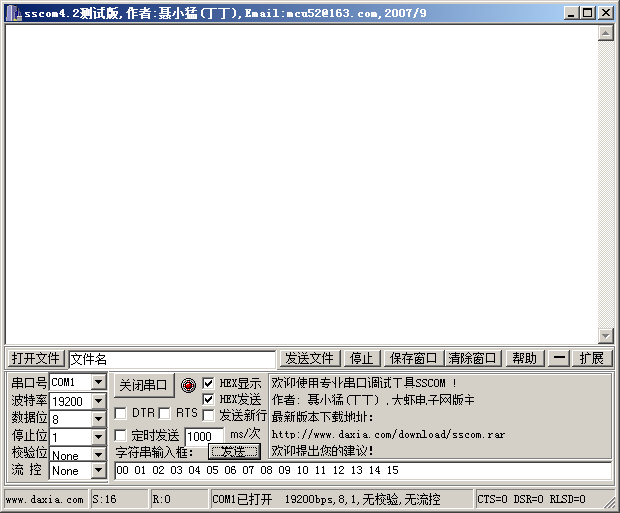The image size is (620, 513).
Task: Click the 停止 button
Action: coord(362,358)
